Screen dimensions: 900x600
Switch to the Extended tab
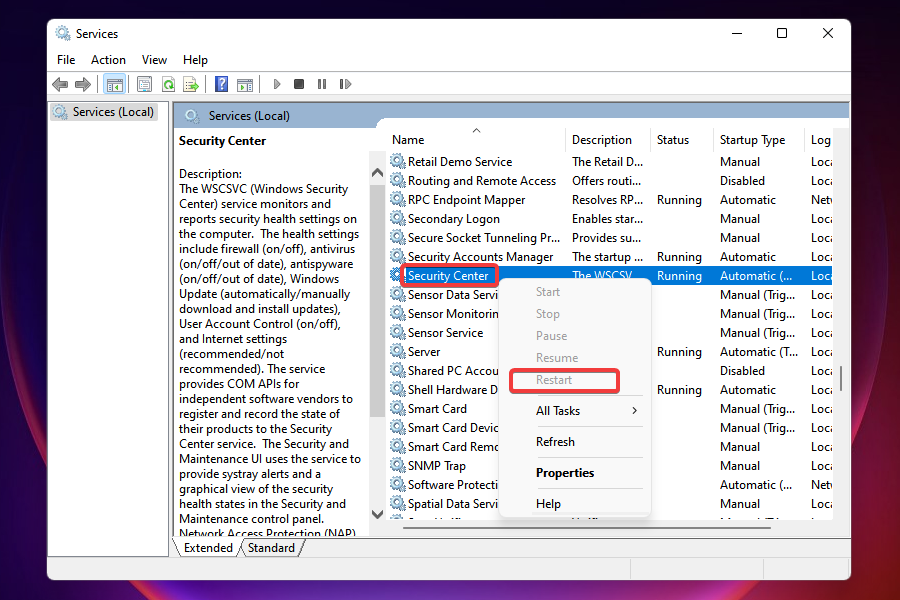click(208, 548)
